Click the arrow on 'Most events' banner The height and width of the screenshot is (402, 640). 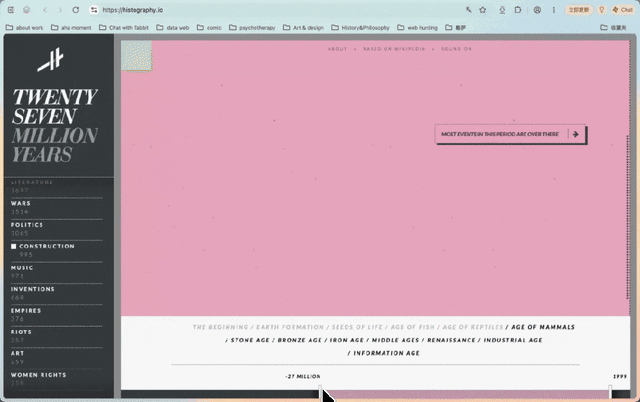point(576,134)
